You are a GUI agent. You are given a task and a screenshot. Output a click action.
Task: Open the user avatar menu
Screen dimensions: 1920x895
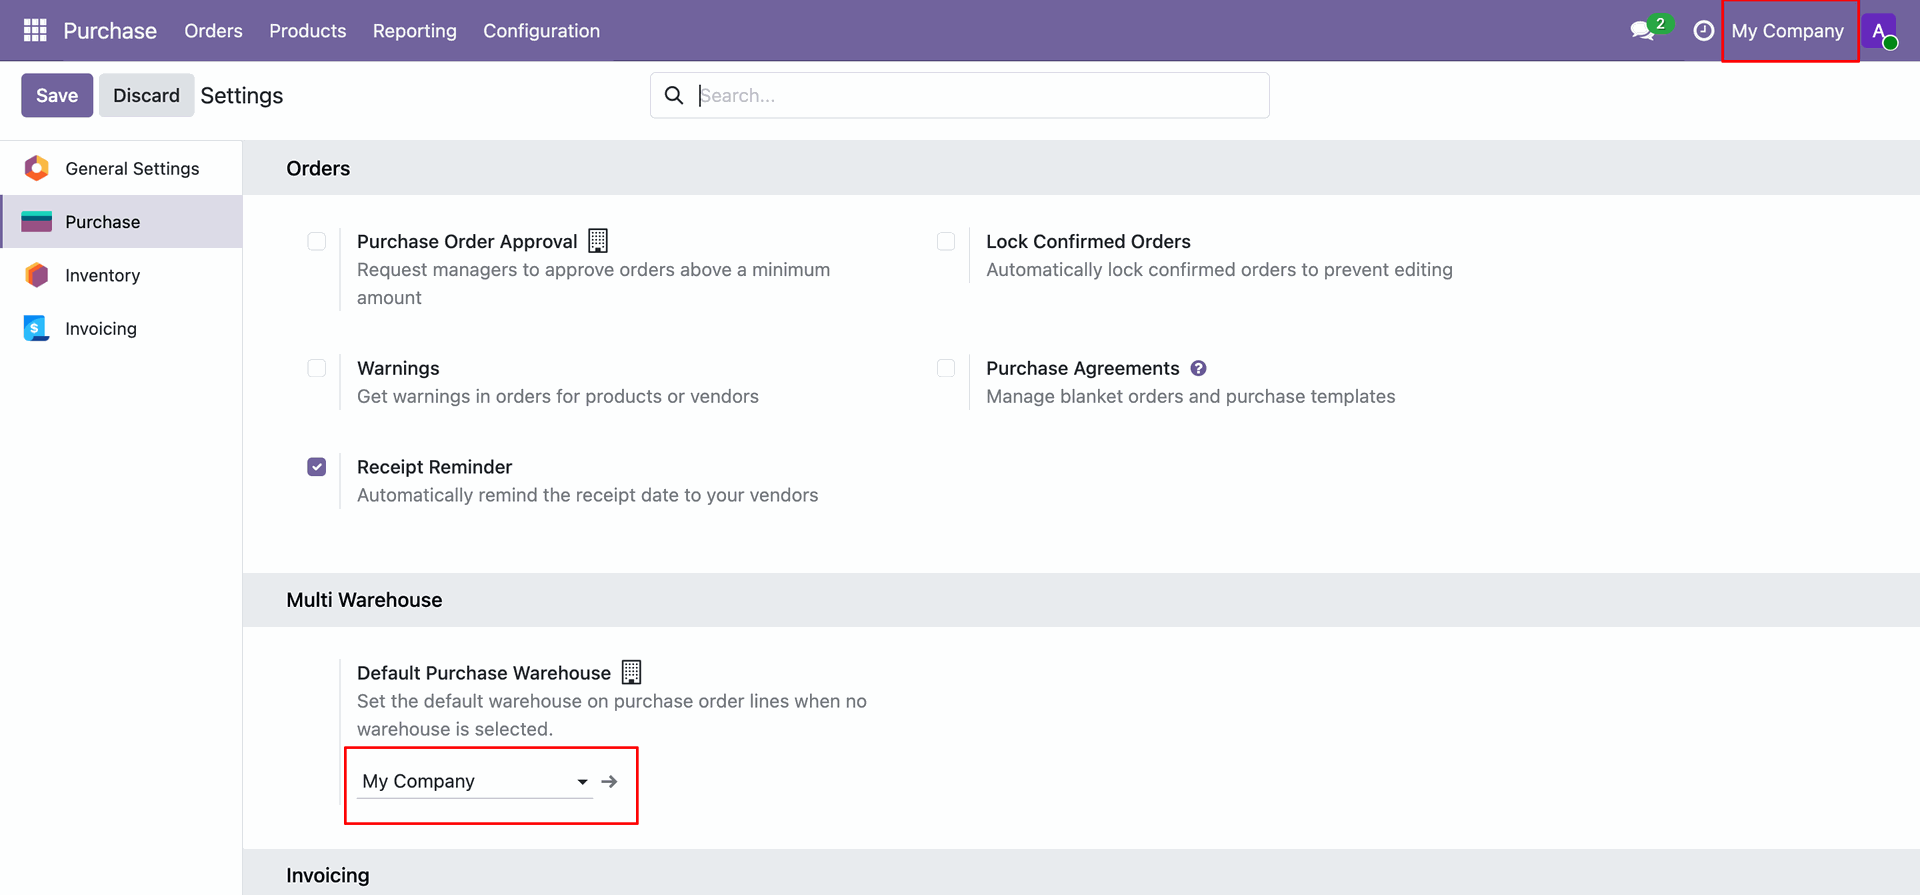[1879, 31]
